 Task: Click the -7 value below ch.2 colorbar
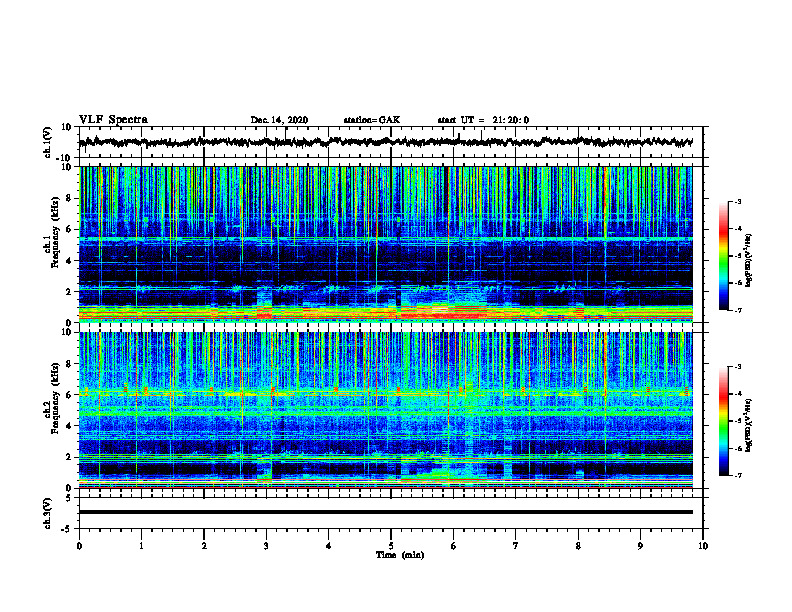(738, 476)
